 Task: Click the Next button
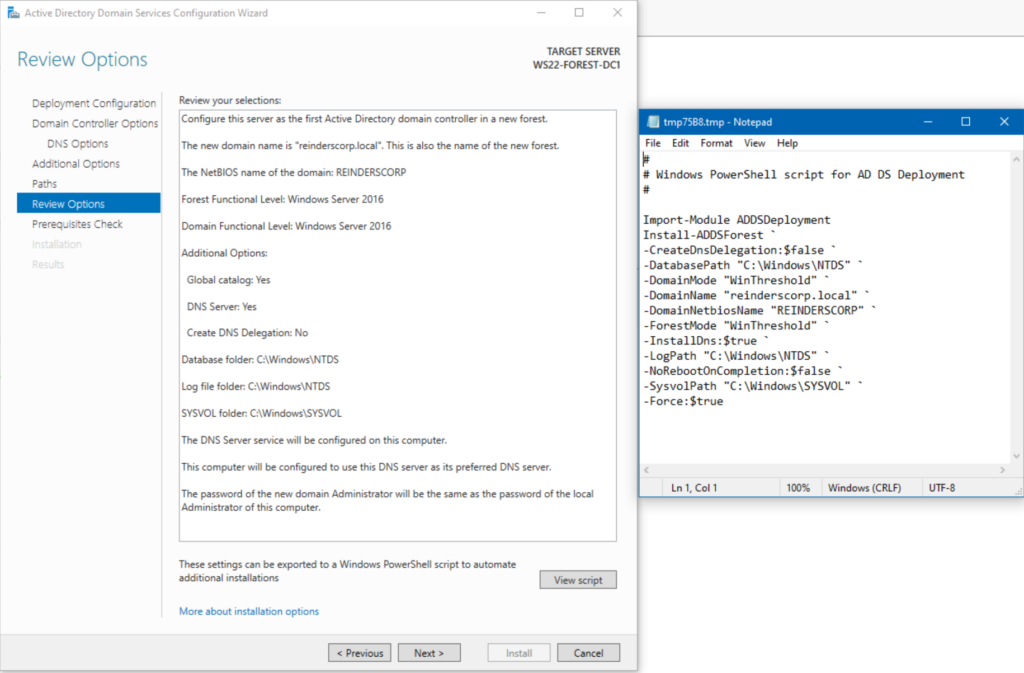(429, 653)
